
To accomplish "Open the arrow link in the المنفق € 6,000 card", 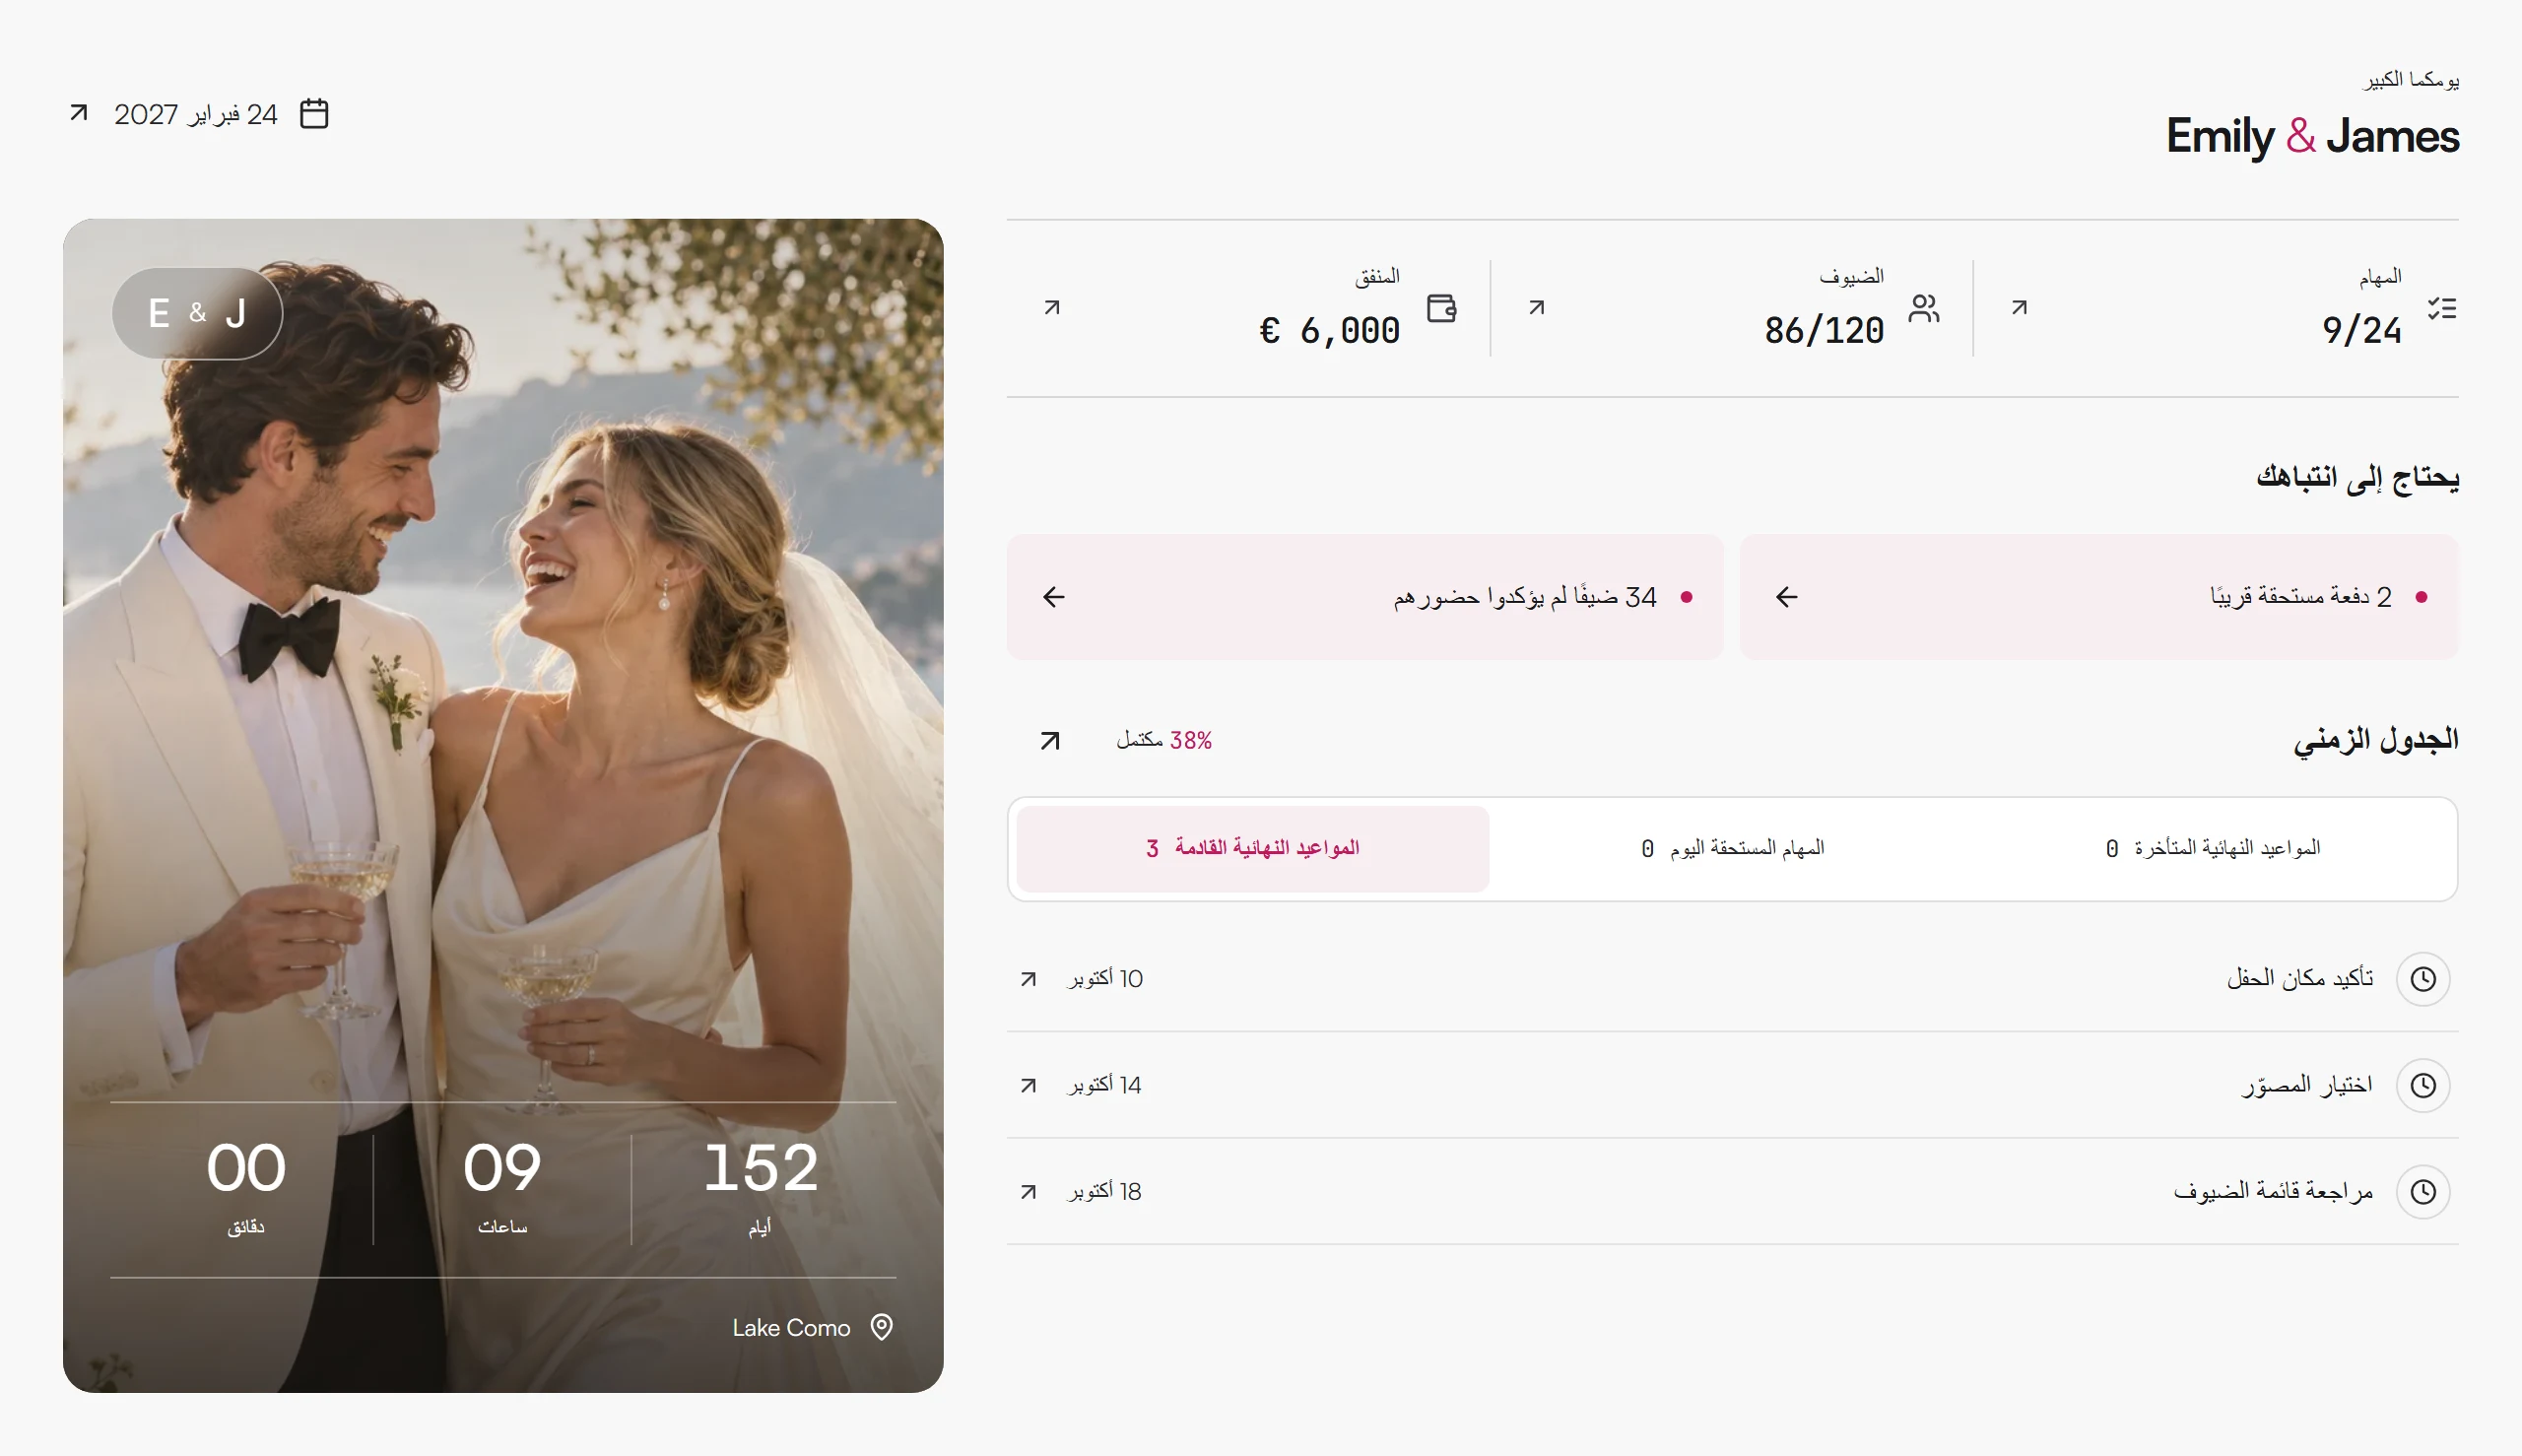I will tap(1052, 307).
